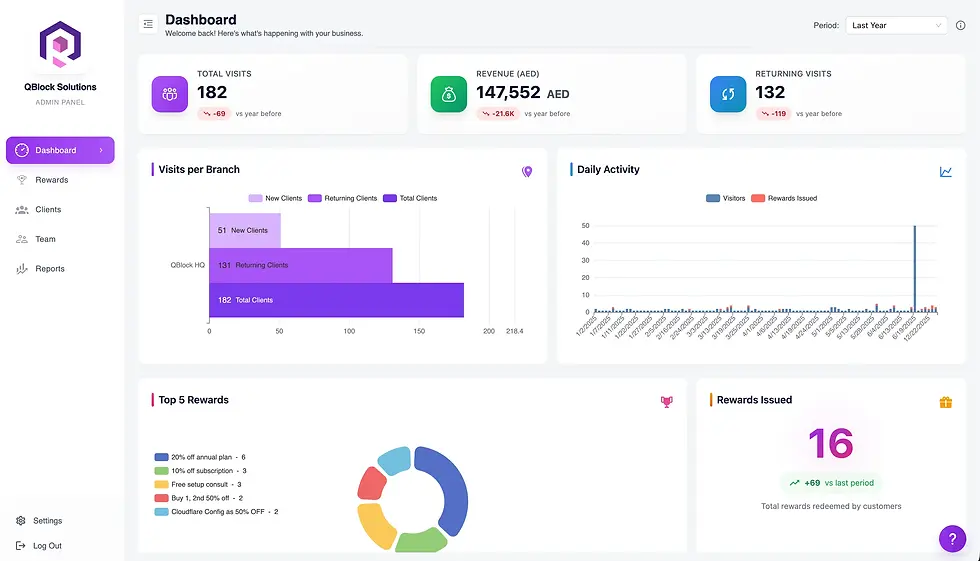This screenshot has width=980, height=561.
Task: Toggle the Returning Clients legend entry
Action: (342, 198)
